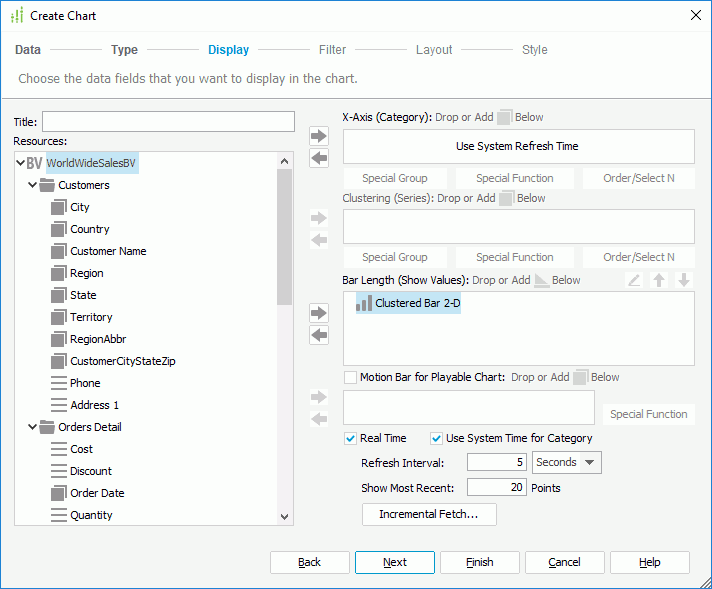Click the Quantity detail field icon

(x=59, y=515)
